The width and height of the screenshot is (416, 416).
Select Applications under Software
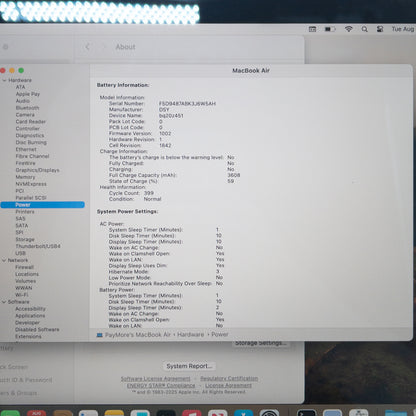tap(30, 315)
